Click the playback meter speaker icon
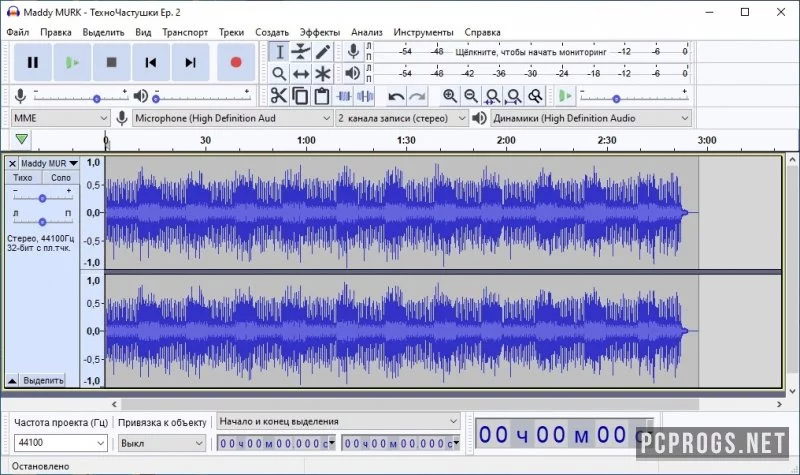This screenshot has height=475, width=800. click(x=353, y=73)
